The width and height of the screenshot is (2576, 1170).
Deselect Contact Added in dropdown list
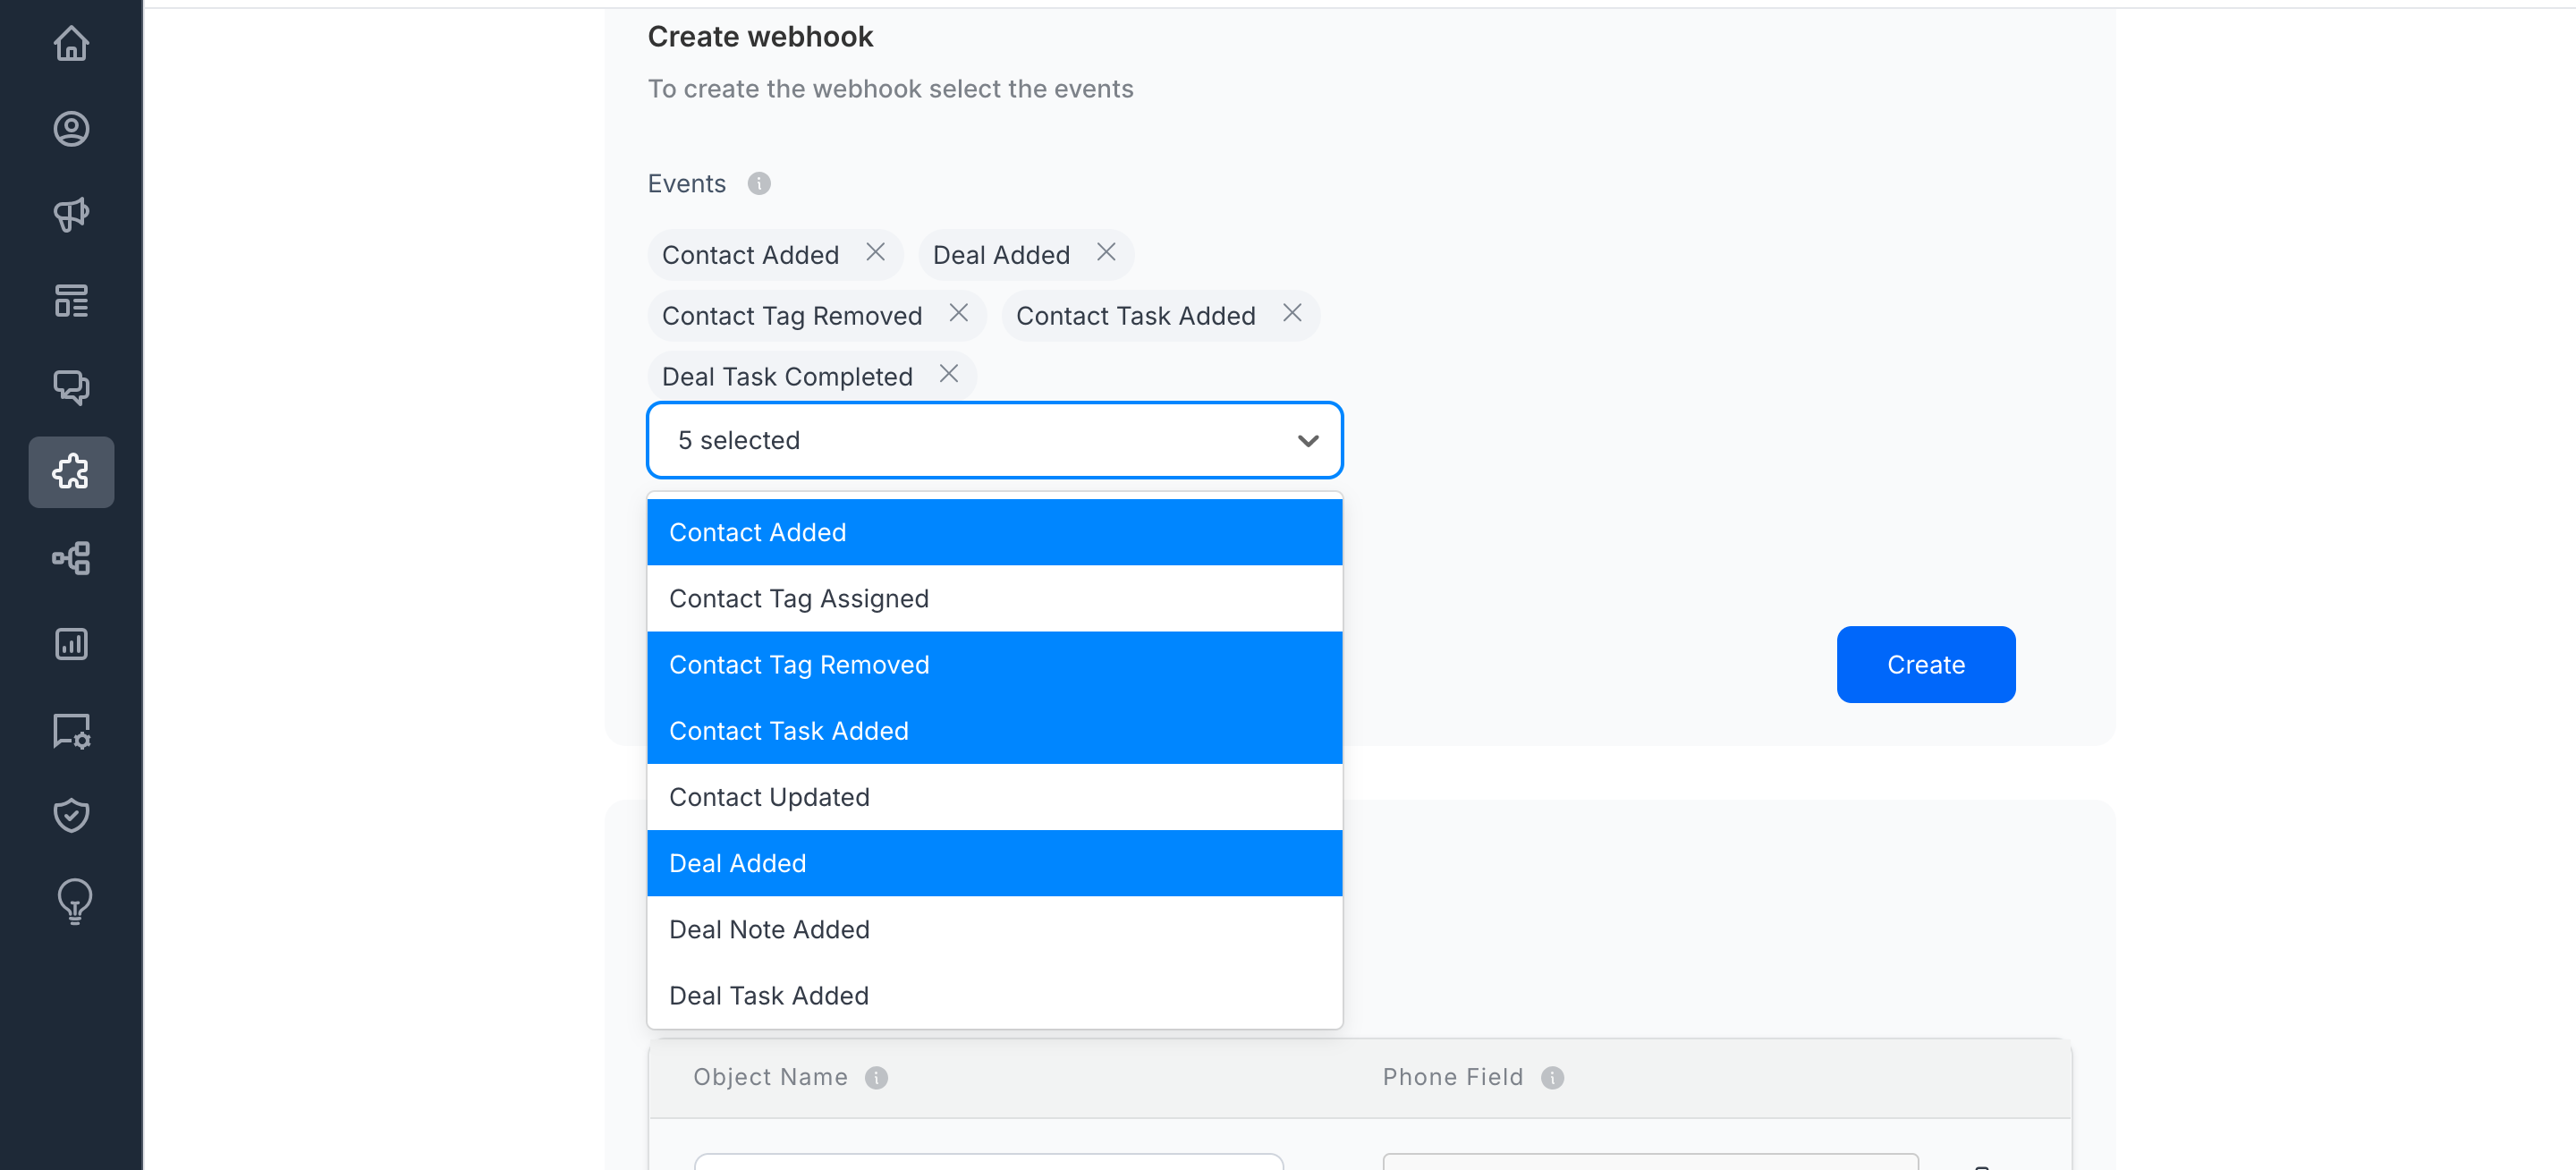(x=994, y=532)
